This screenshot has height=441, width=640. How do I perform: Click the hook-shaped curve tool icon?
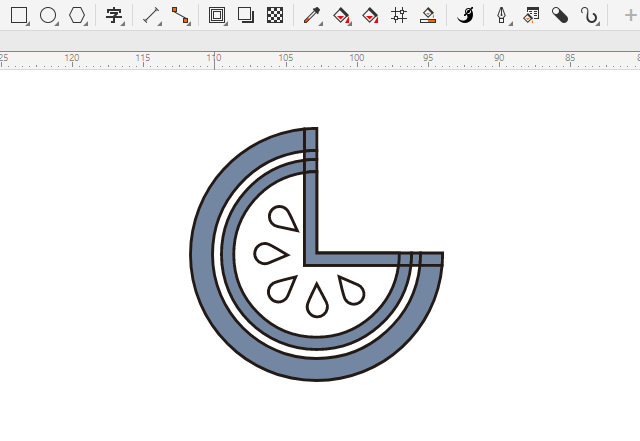(589, 16)
